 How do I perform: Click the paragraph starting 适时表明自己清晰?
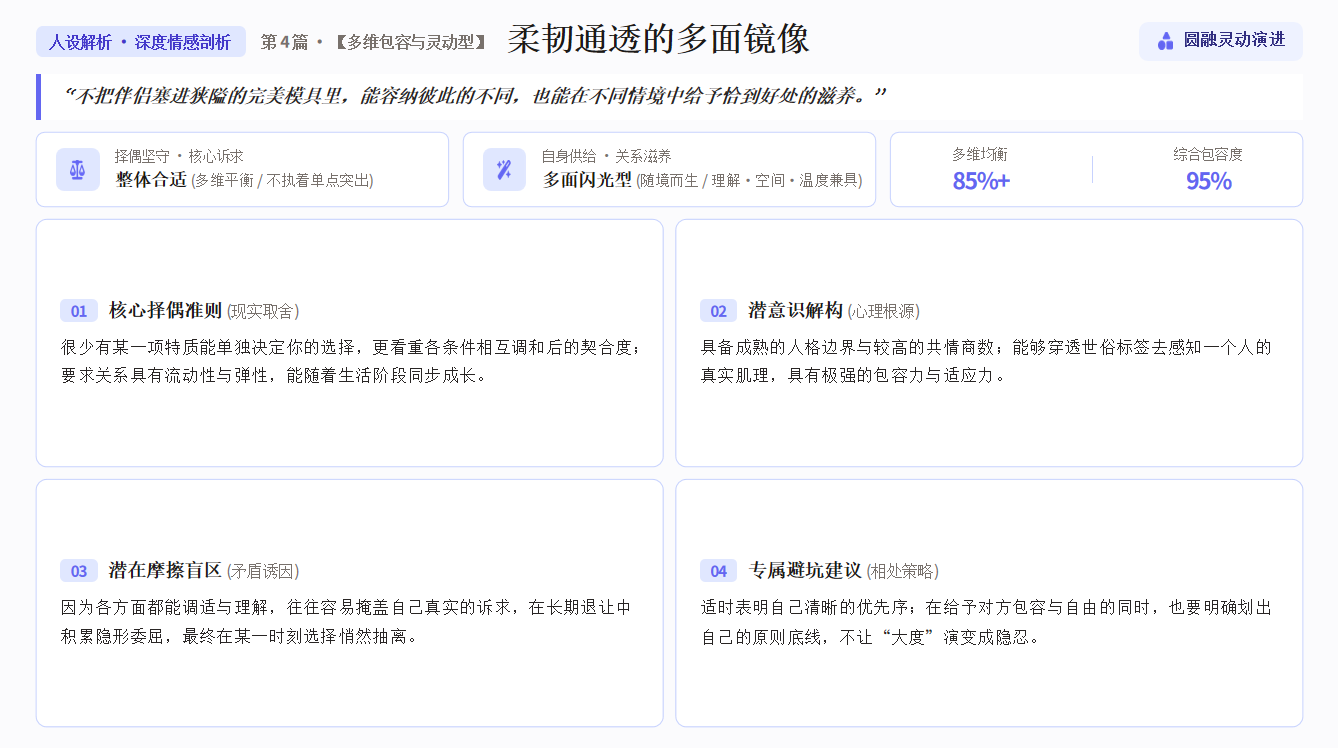(986, 621)
